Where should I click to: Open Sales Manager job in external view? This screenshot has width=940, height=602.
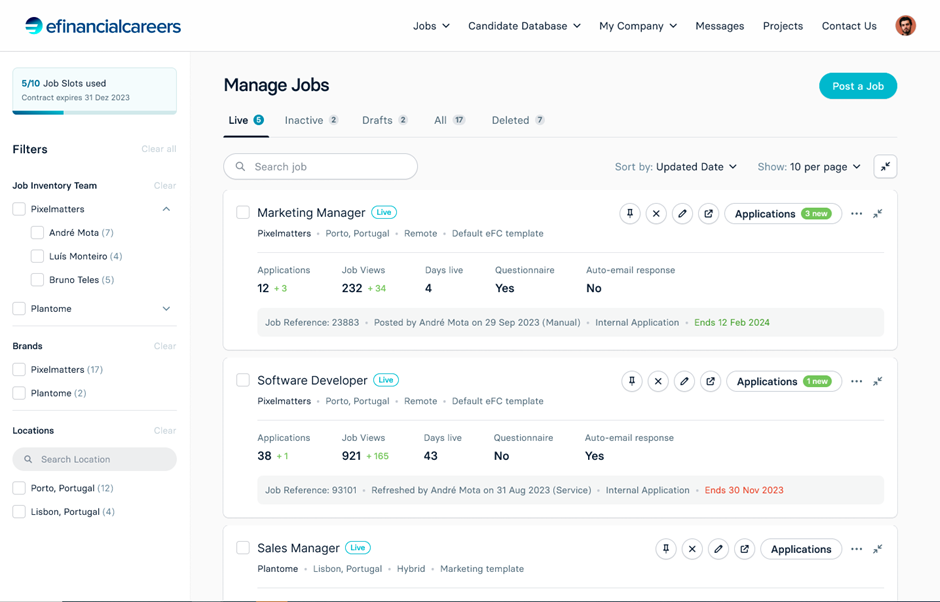pyautogui.click(x=745, y=549)
